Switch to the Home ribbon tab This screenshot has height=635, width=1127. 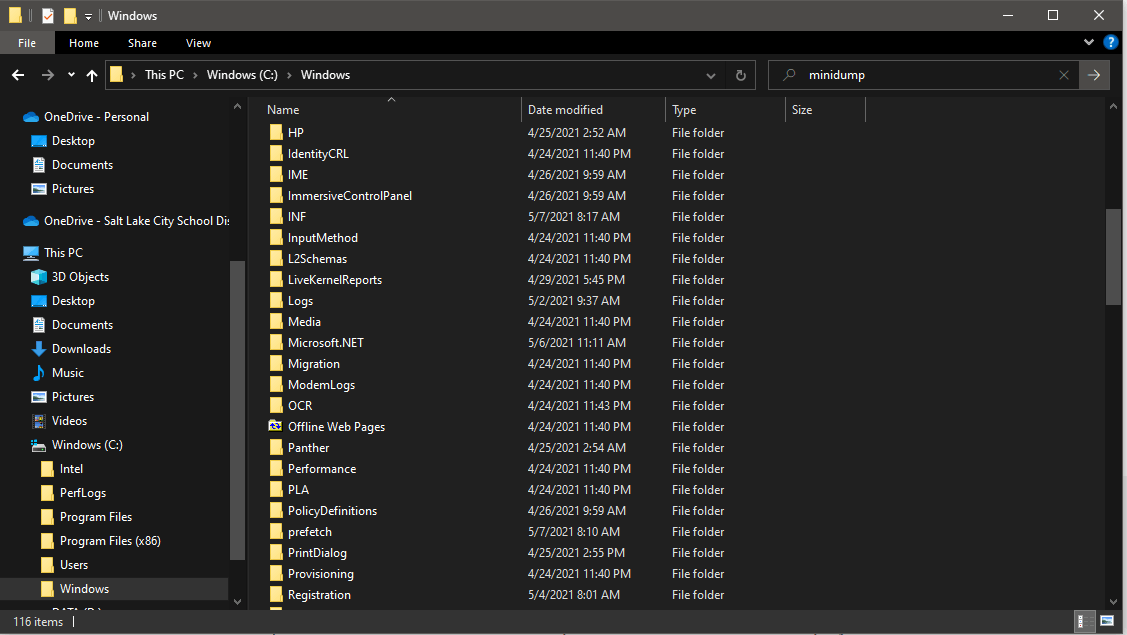point(84,43)
